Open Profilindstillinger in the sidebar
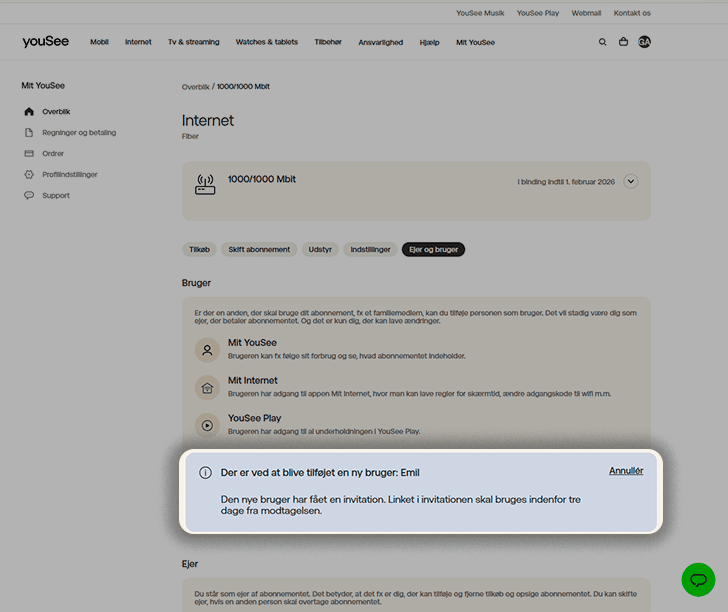The height and width of the screenshot is (612, 728). (70, 174)
